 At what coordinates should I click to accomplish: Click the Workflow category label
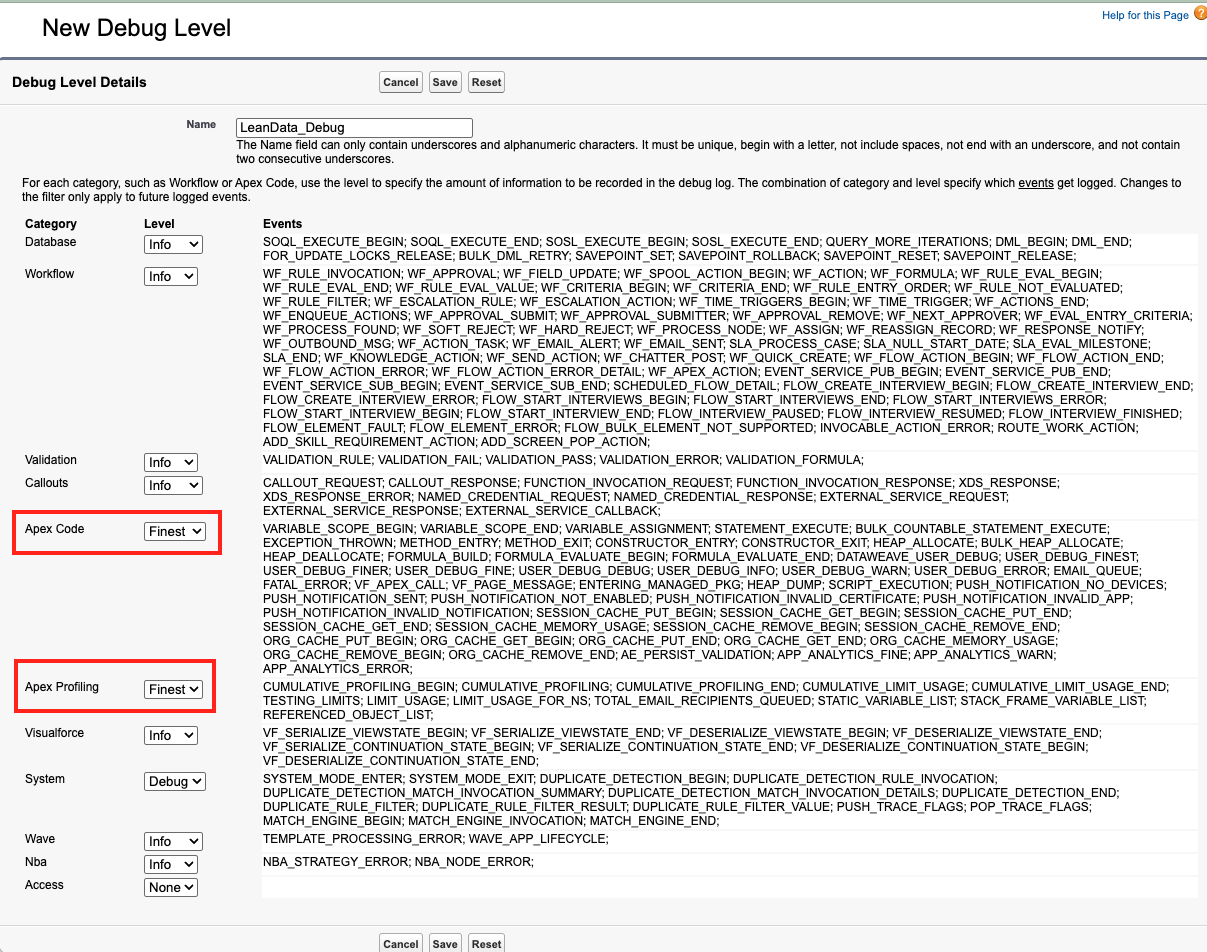(x=50, y=274)
